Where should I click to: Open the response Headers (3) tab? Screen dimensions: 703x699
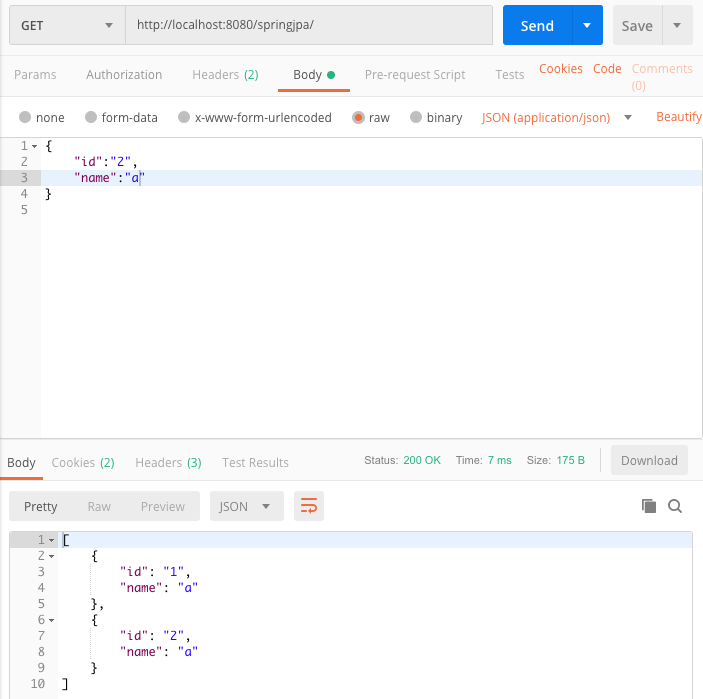(168, 462)
